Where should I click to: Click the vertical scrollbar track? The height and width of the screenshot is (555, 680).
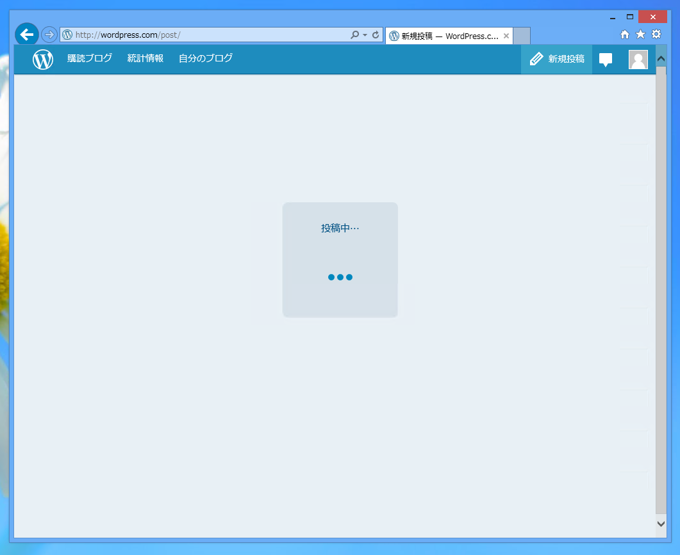661,291
